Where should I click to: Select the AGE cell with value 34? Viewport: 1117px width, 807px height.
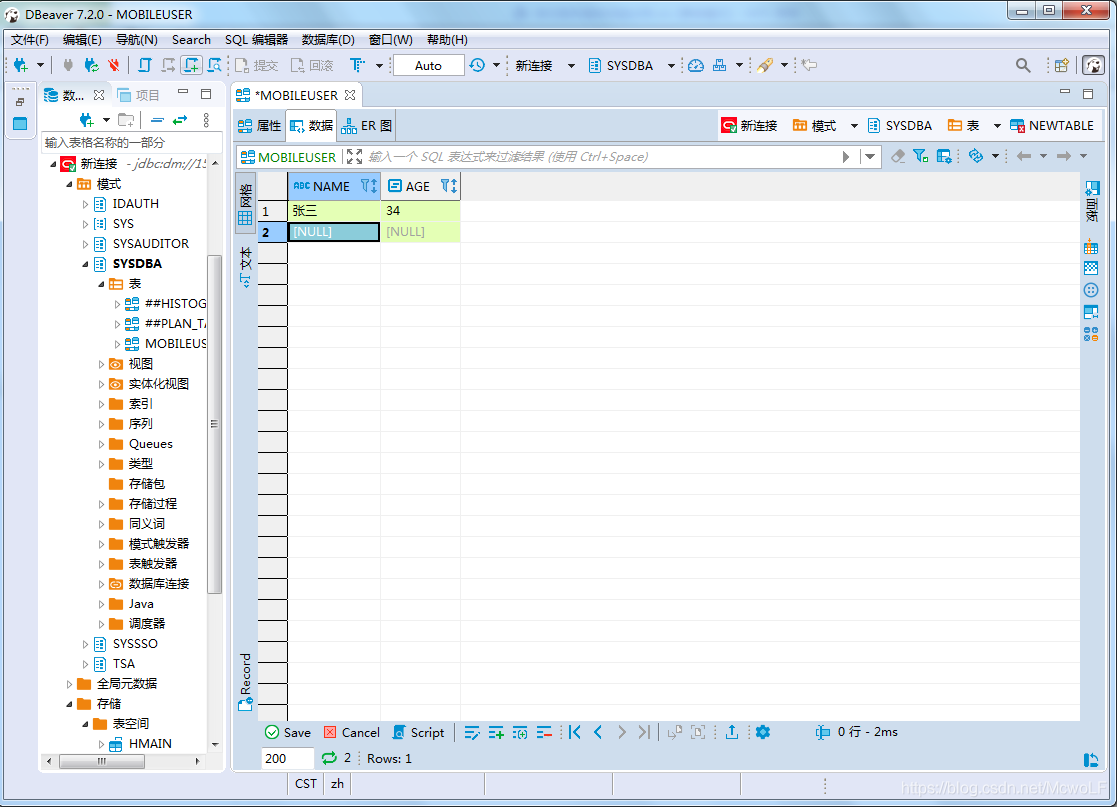(x=420, y=211)
